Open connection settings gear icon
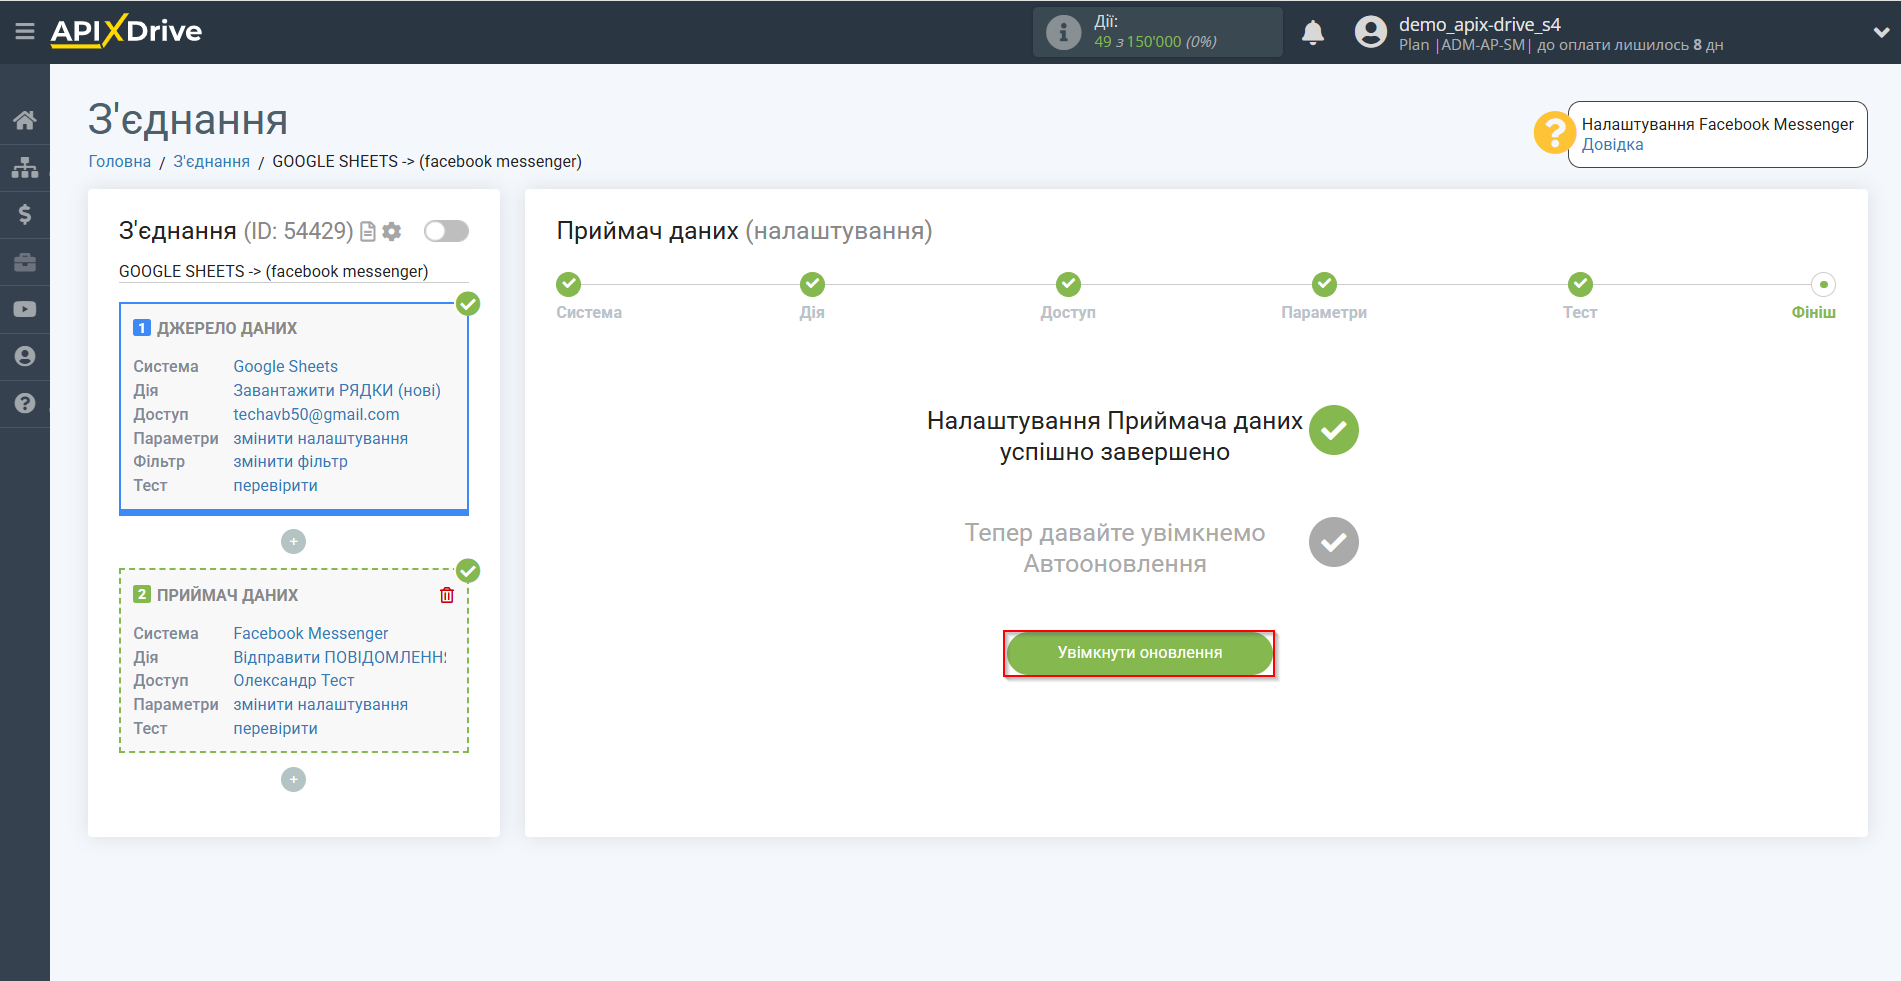 (392, 232)
